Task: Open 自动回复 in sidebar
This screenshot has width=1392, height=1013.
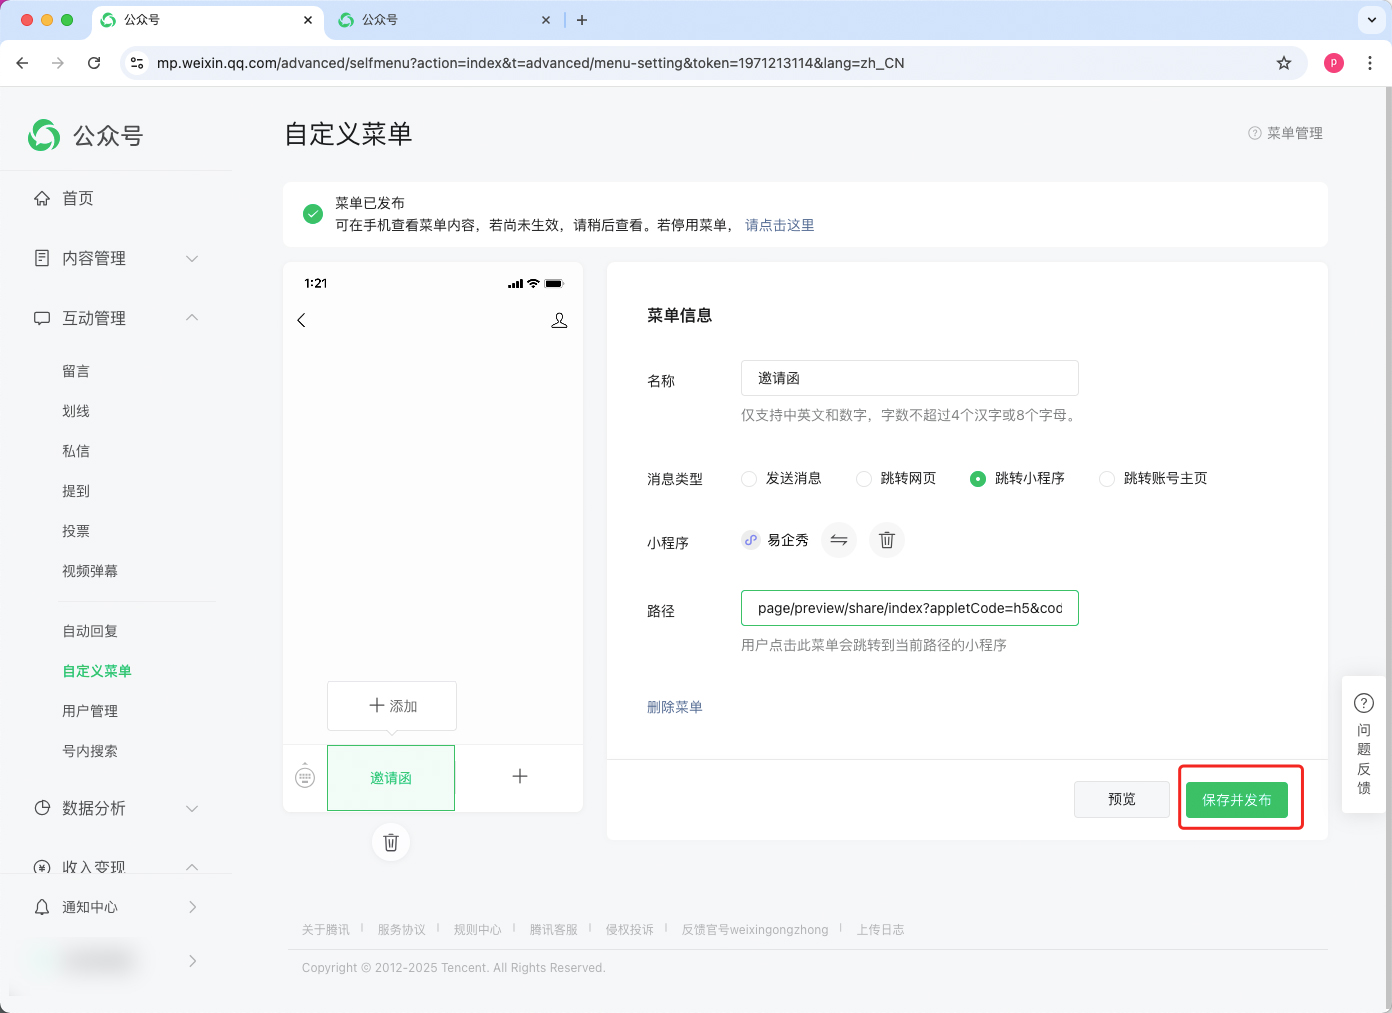Action: (90, 631)
